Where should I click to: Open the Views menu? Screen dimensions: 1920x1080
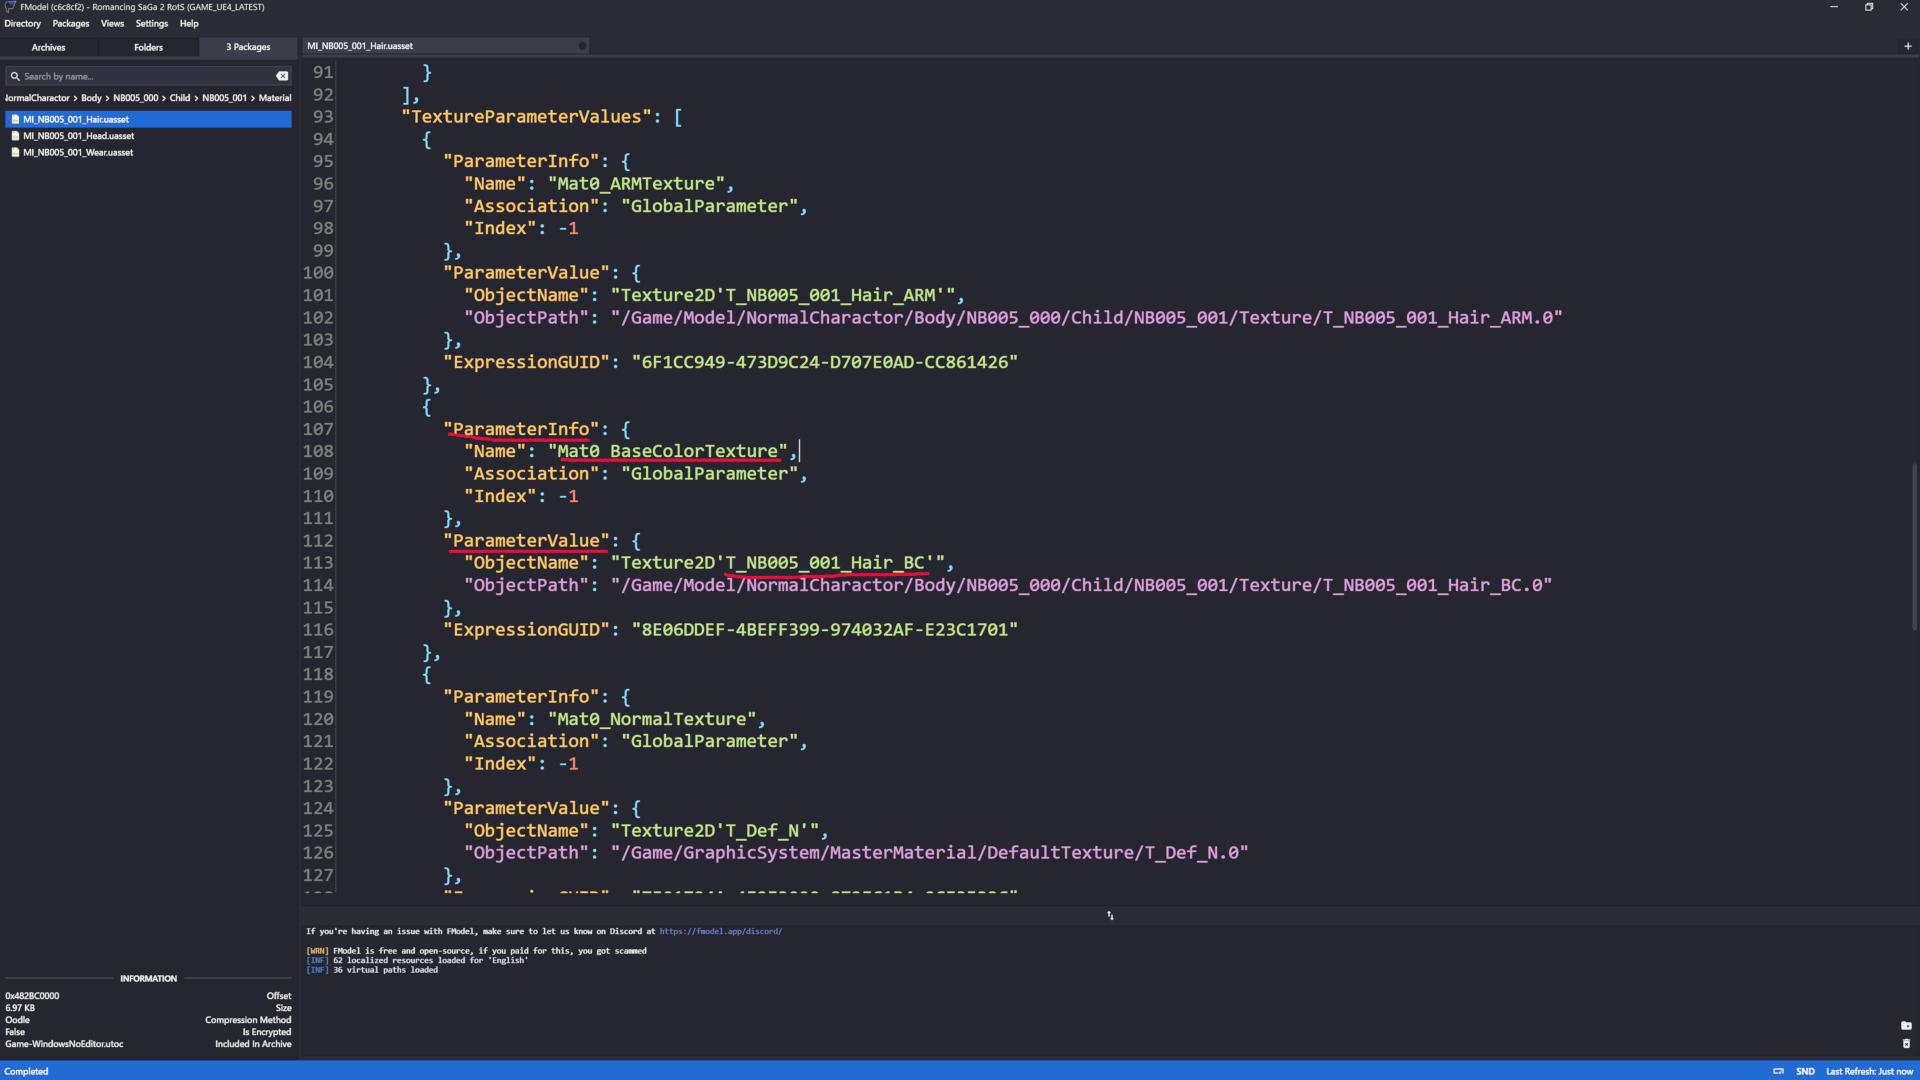(112, 24)
